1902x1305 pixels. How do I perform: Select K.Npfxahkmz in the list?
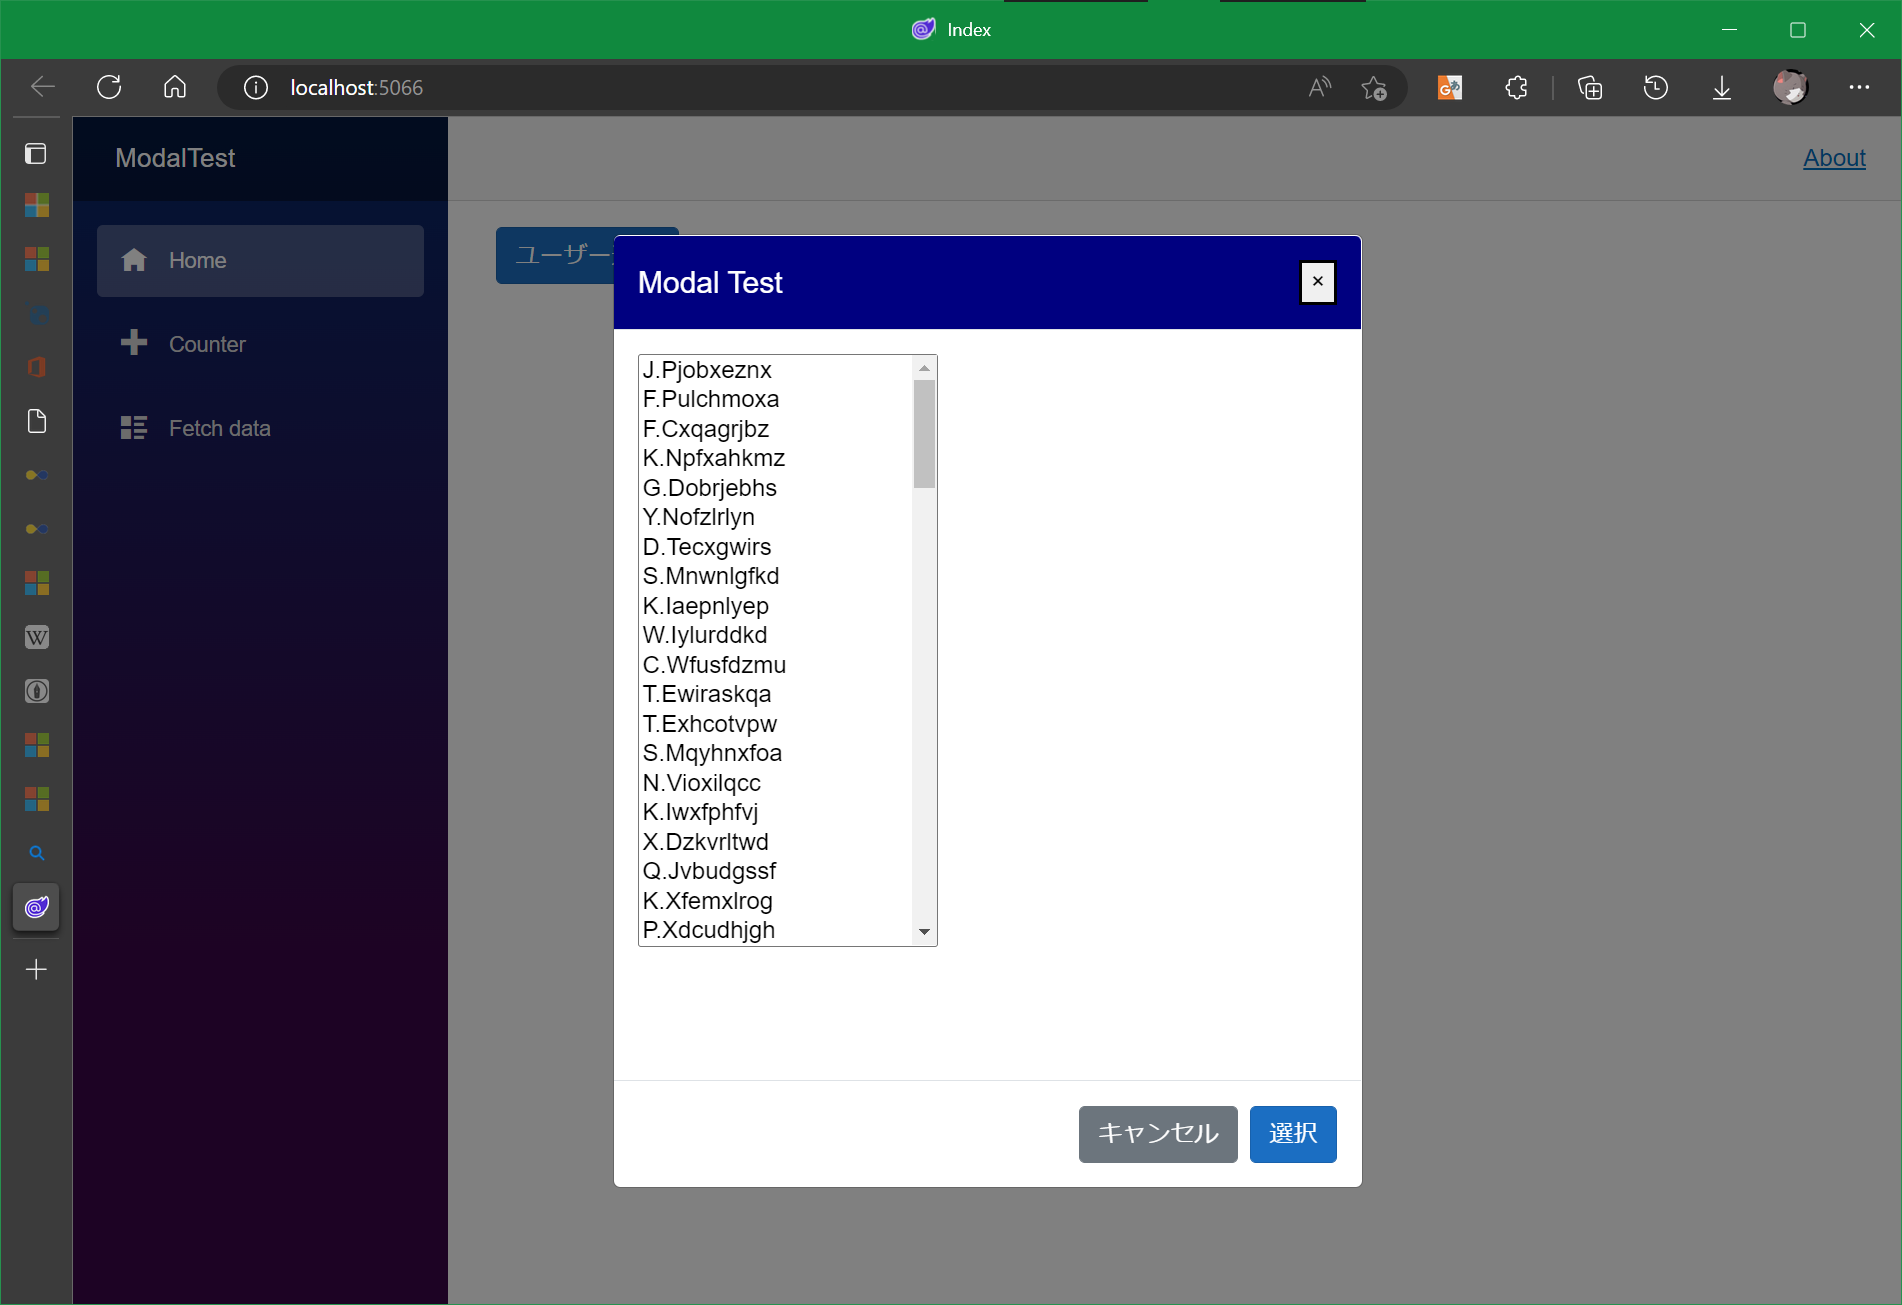click(x=776, y=458)
